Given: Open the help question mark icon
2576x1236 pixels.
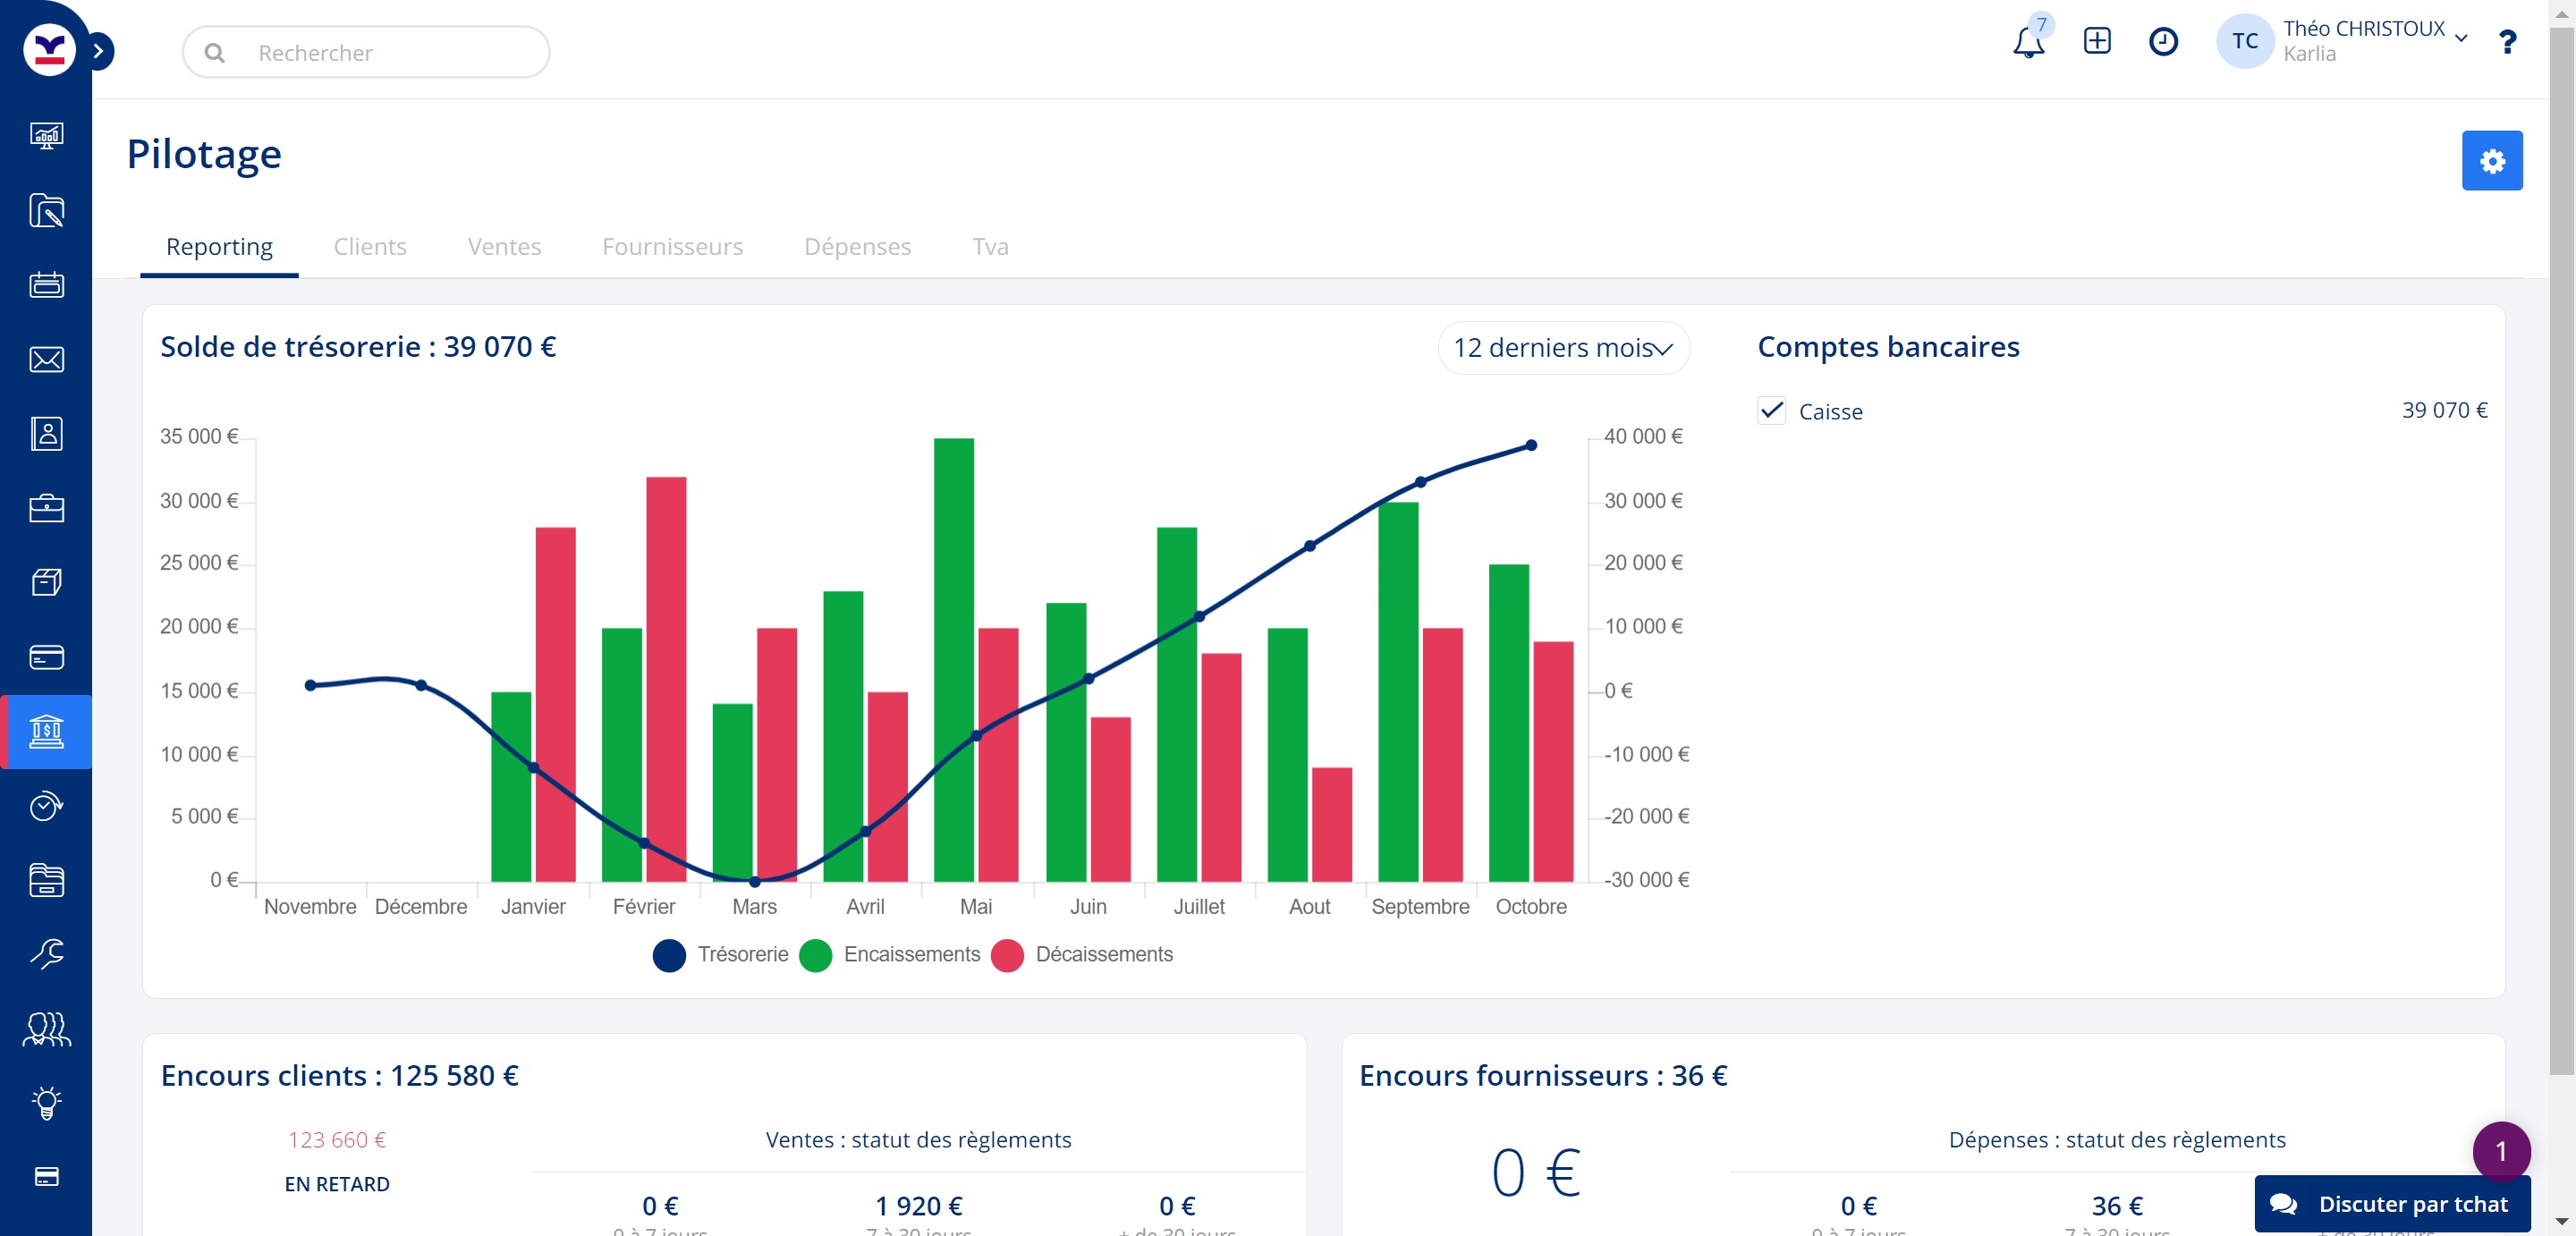Looking at the screenshot, I should click(x=2507, y=42).
